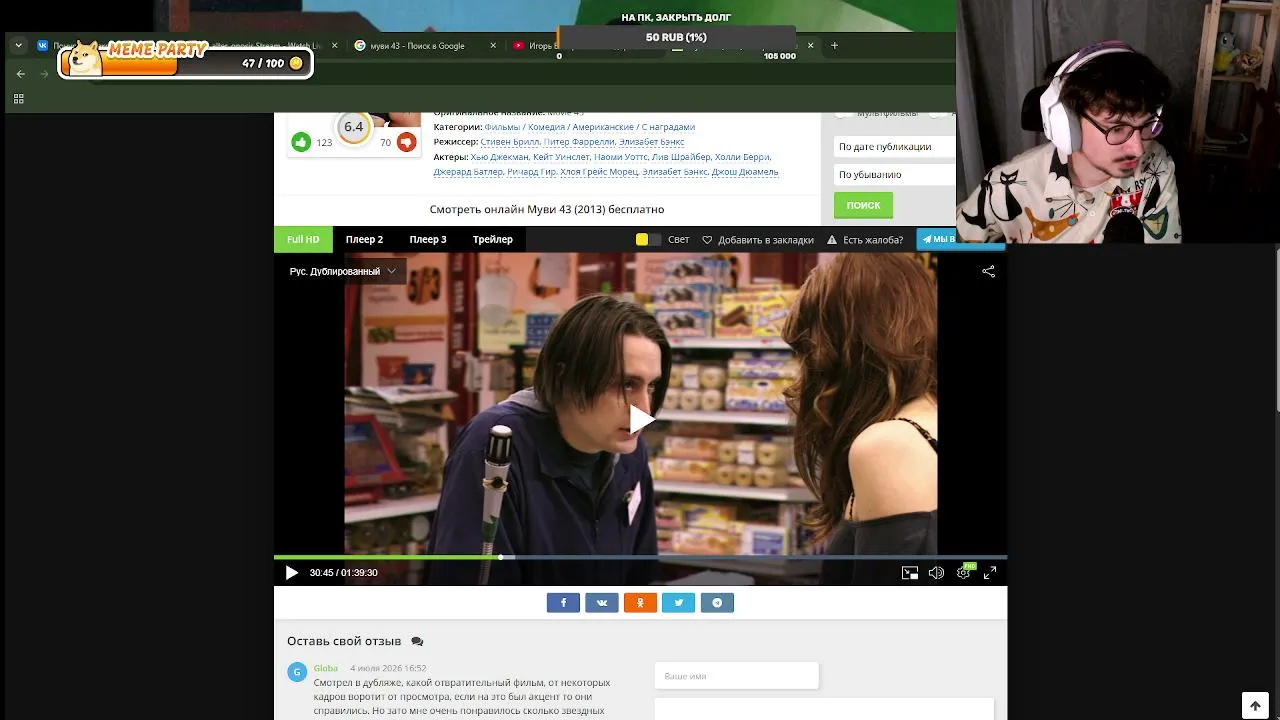Viewport: 1280px width, 720px height.
Task: Click the video progress seek bar
Action: pyautogui.click(x=640, y=557)
